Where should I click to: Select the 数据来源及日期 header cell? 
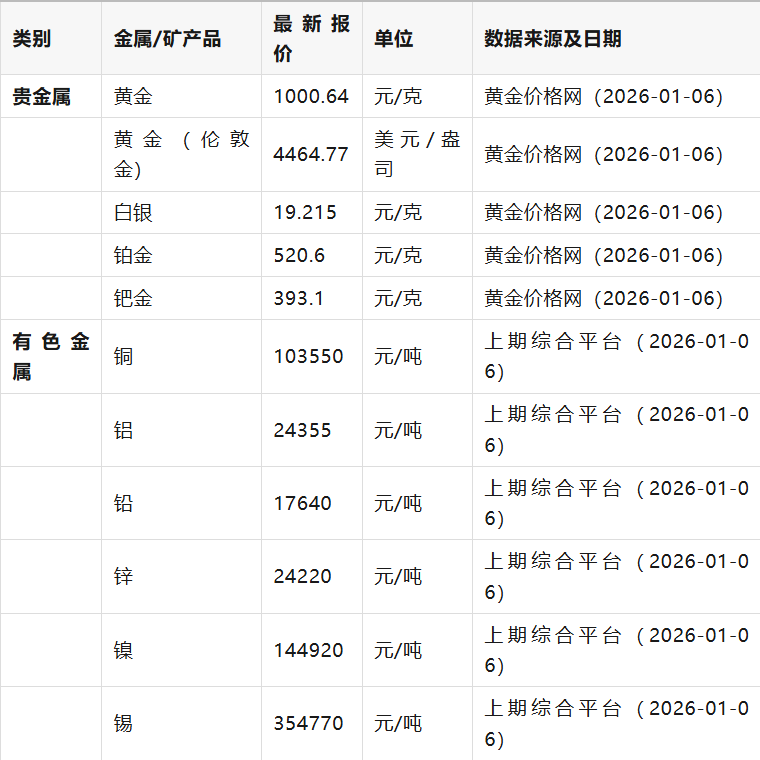(553, 39)
